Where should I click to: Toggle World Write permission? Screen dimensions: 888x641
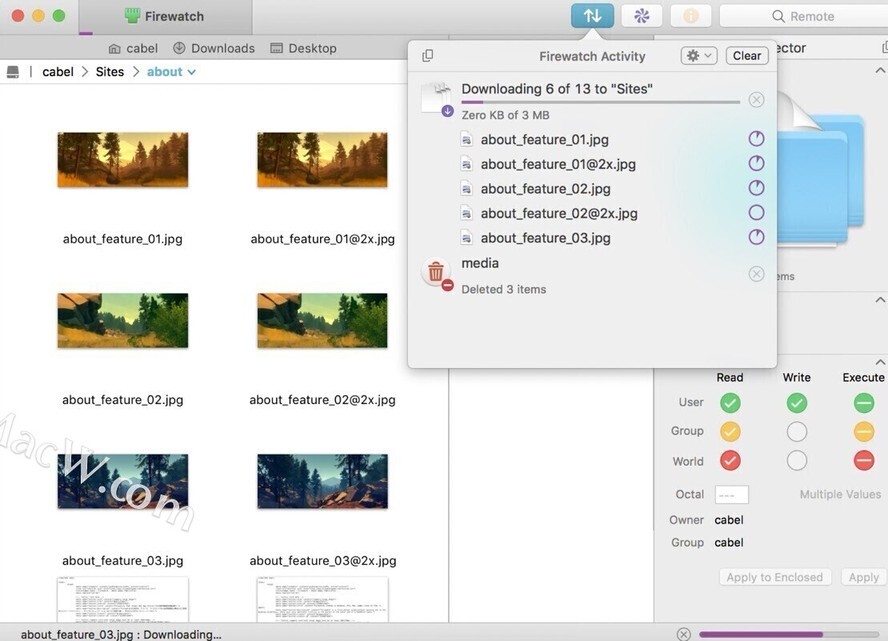pyautogui.click(x=797, y=460)
